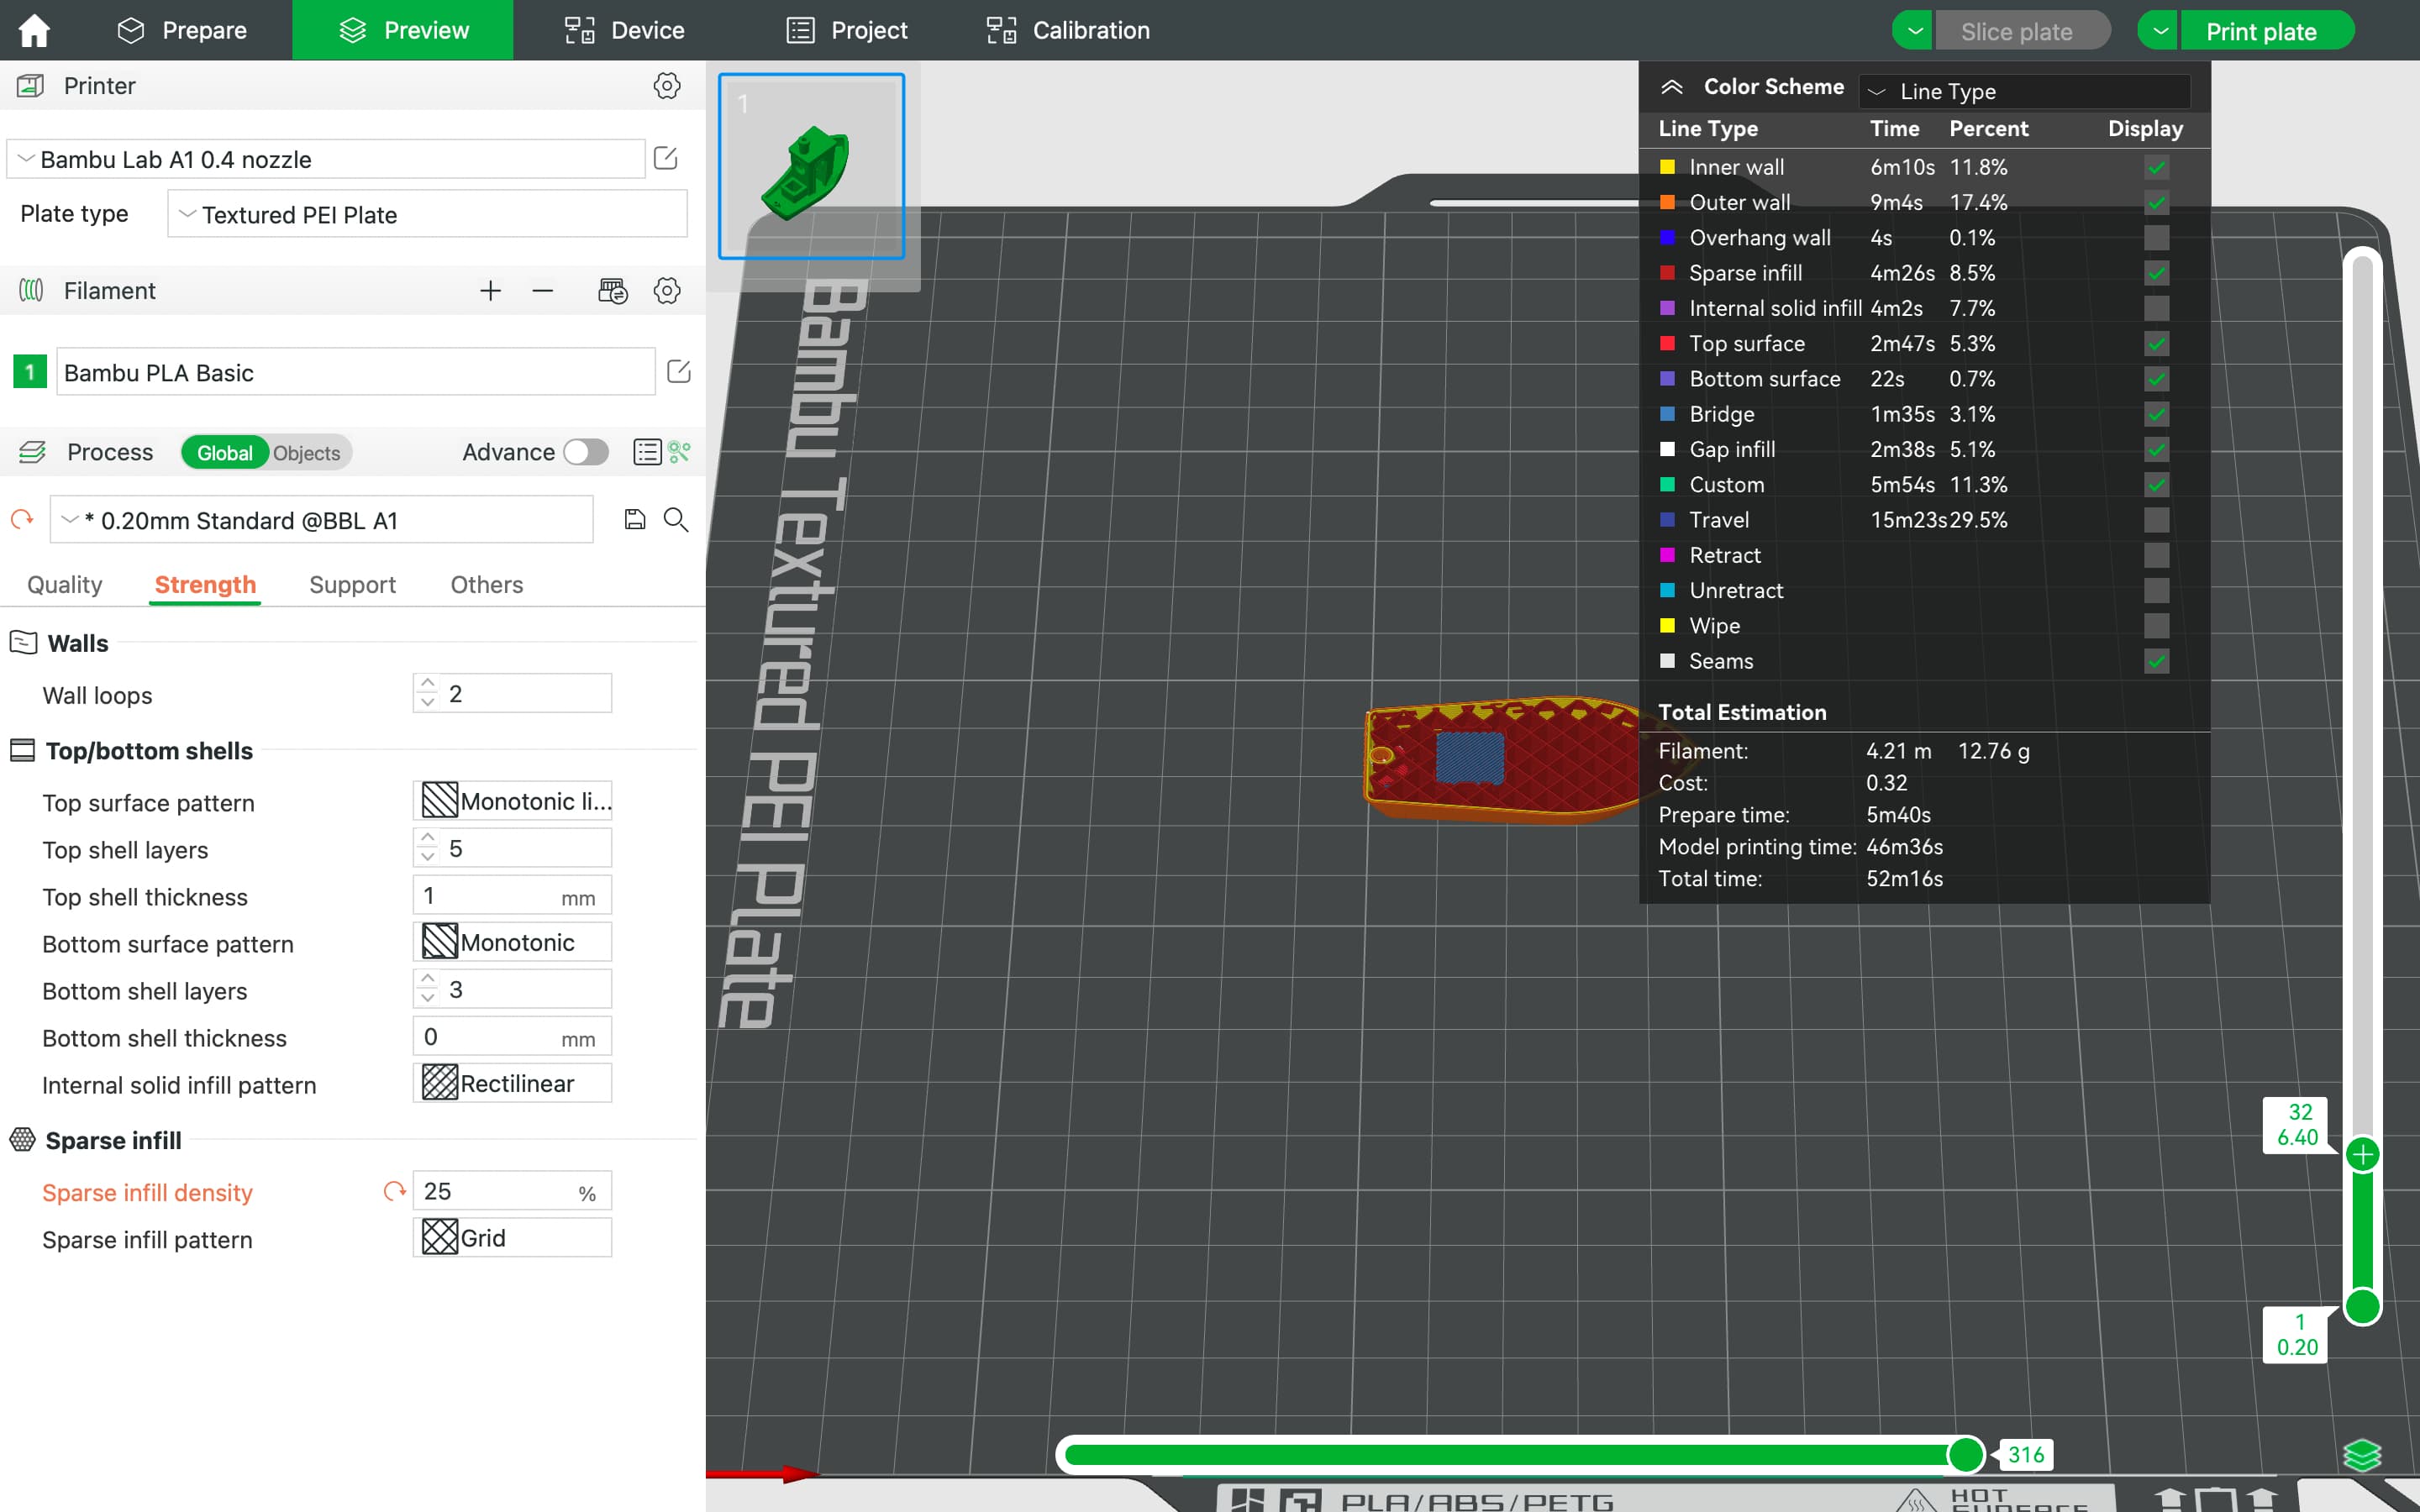This screenshot has height=1512, width=2420.
Task: Search process settings with magnifier icon
Action: pos(676,519)
